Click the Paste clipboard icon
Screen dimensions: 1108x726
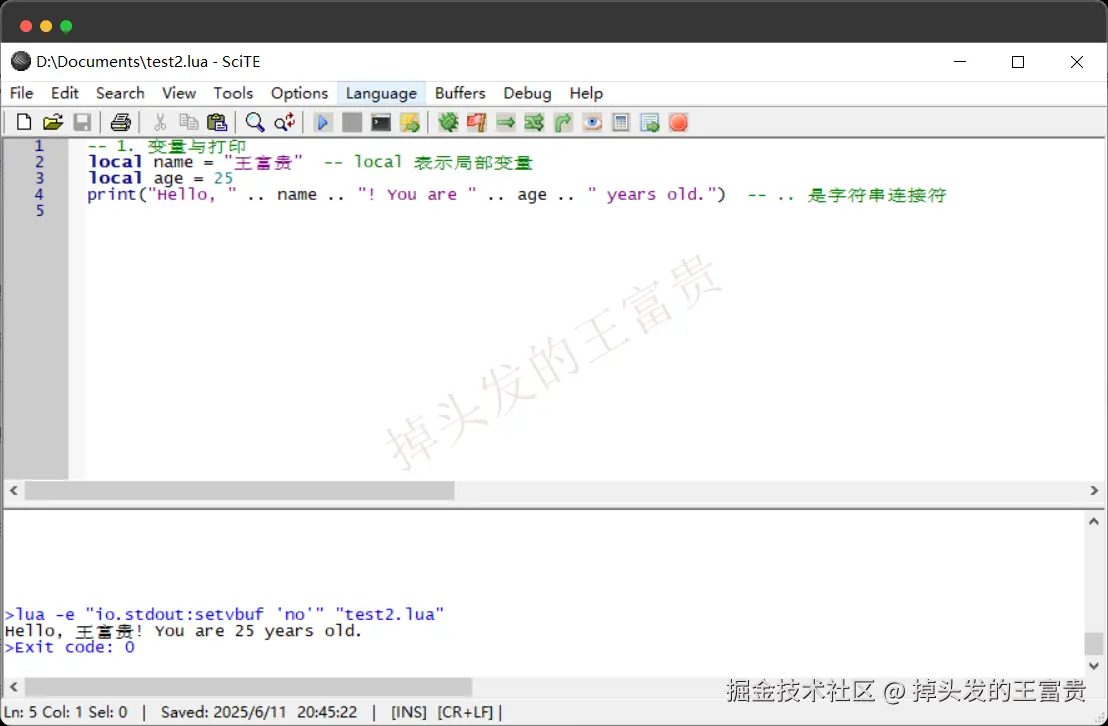tap(217, 122)
